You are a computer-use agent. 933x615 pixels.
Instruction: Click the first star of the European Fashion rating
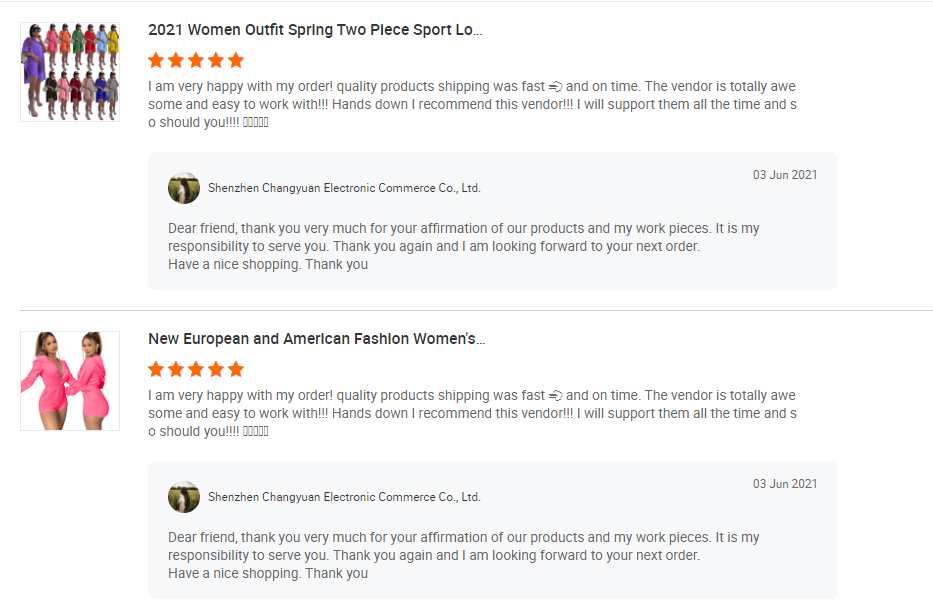156,369
